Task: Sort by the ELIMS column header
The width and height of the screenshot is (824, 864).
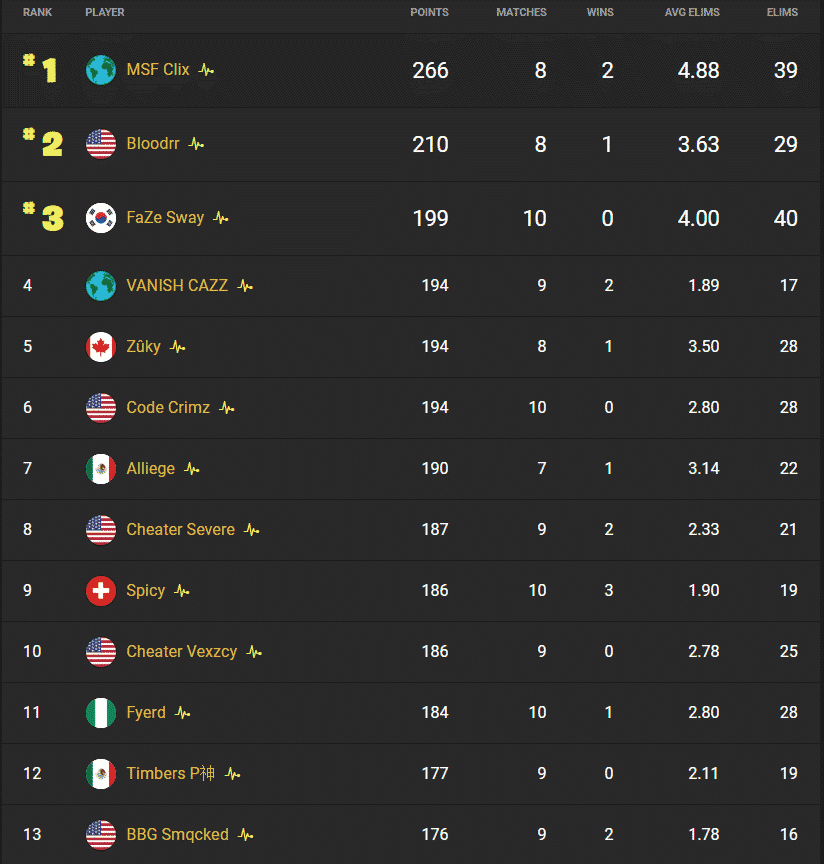Action: (x=783, y=12)
